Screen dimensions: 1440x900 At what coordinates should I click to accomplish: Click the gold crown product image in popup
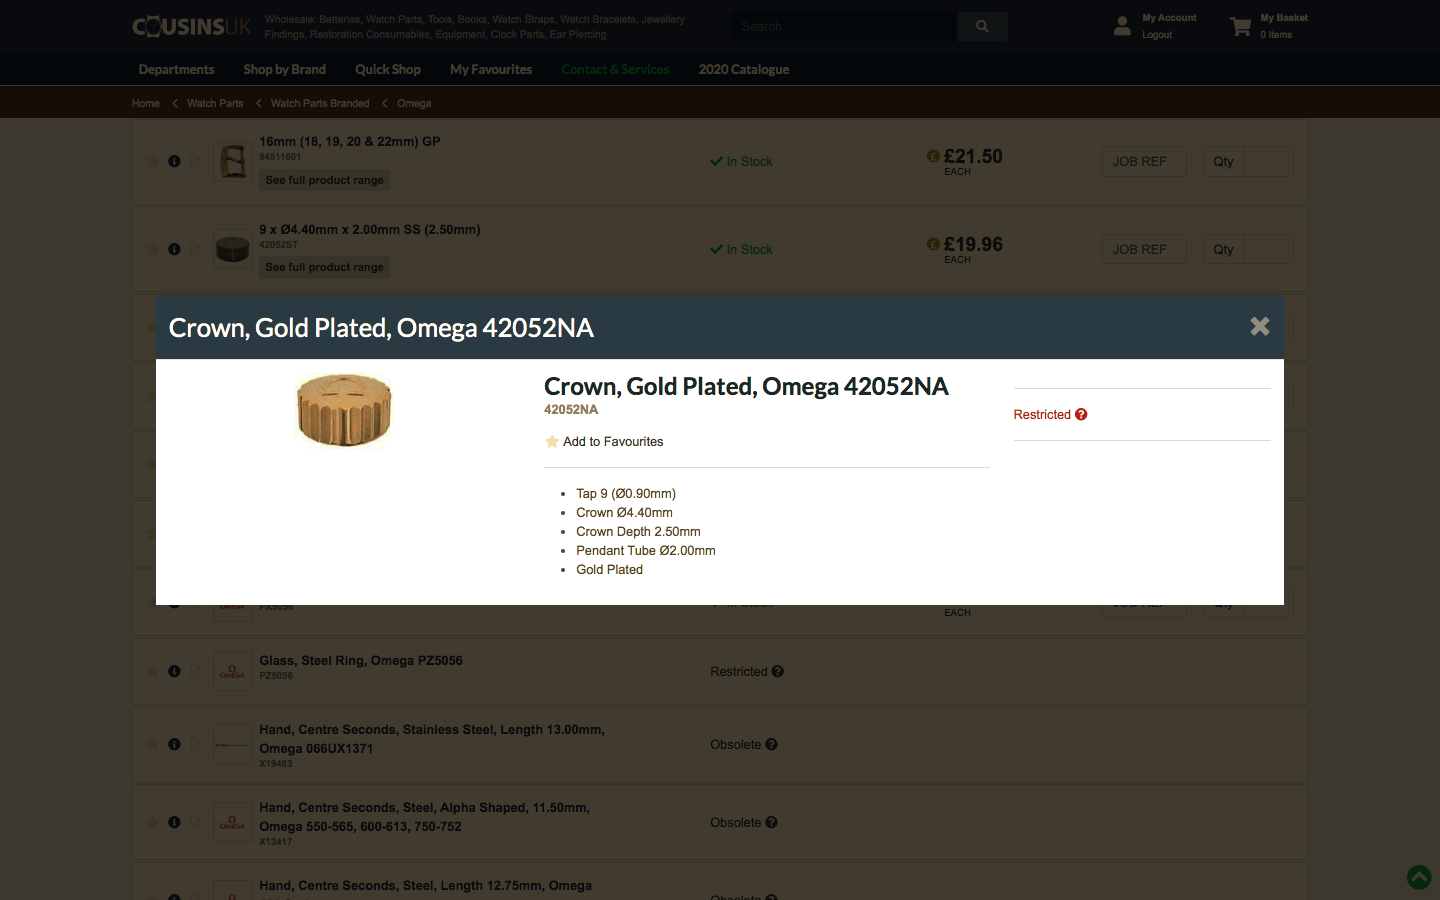[344, 409]
